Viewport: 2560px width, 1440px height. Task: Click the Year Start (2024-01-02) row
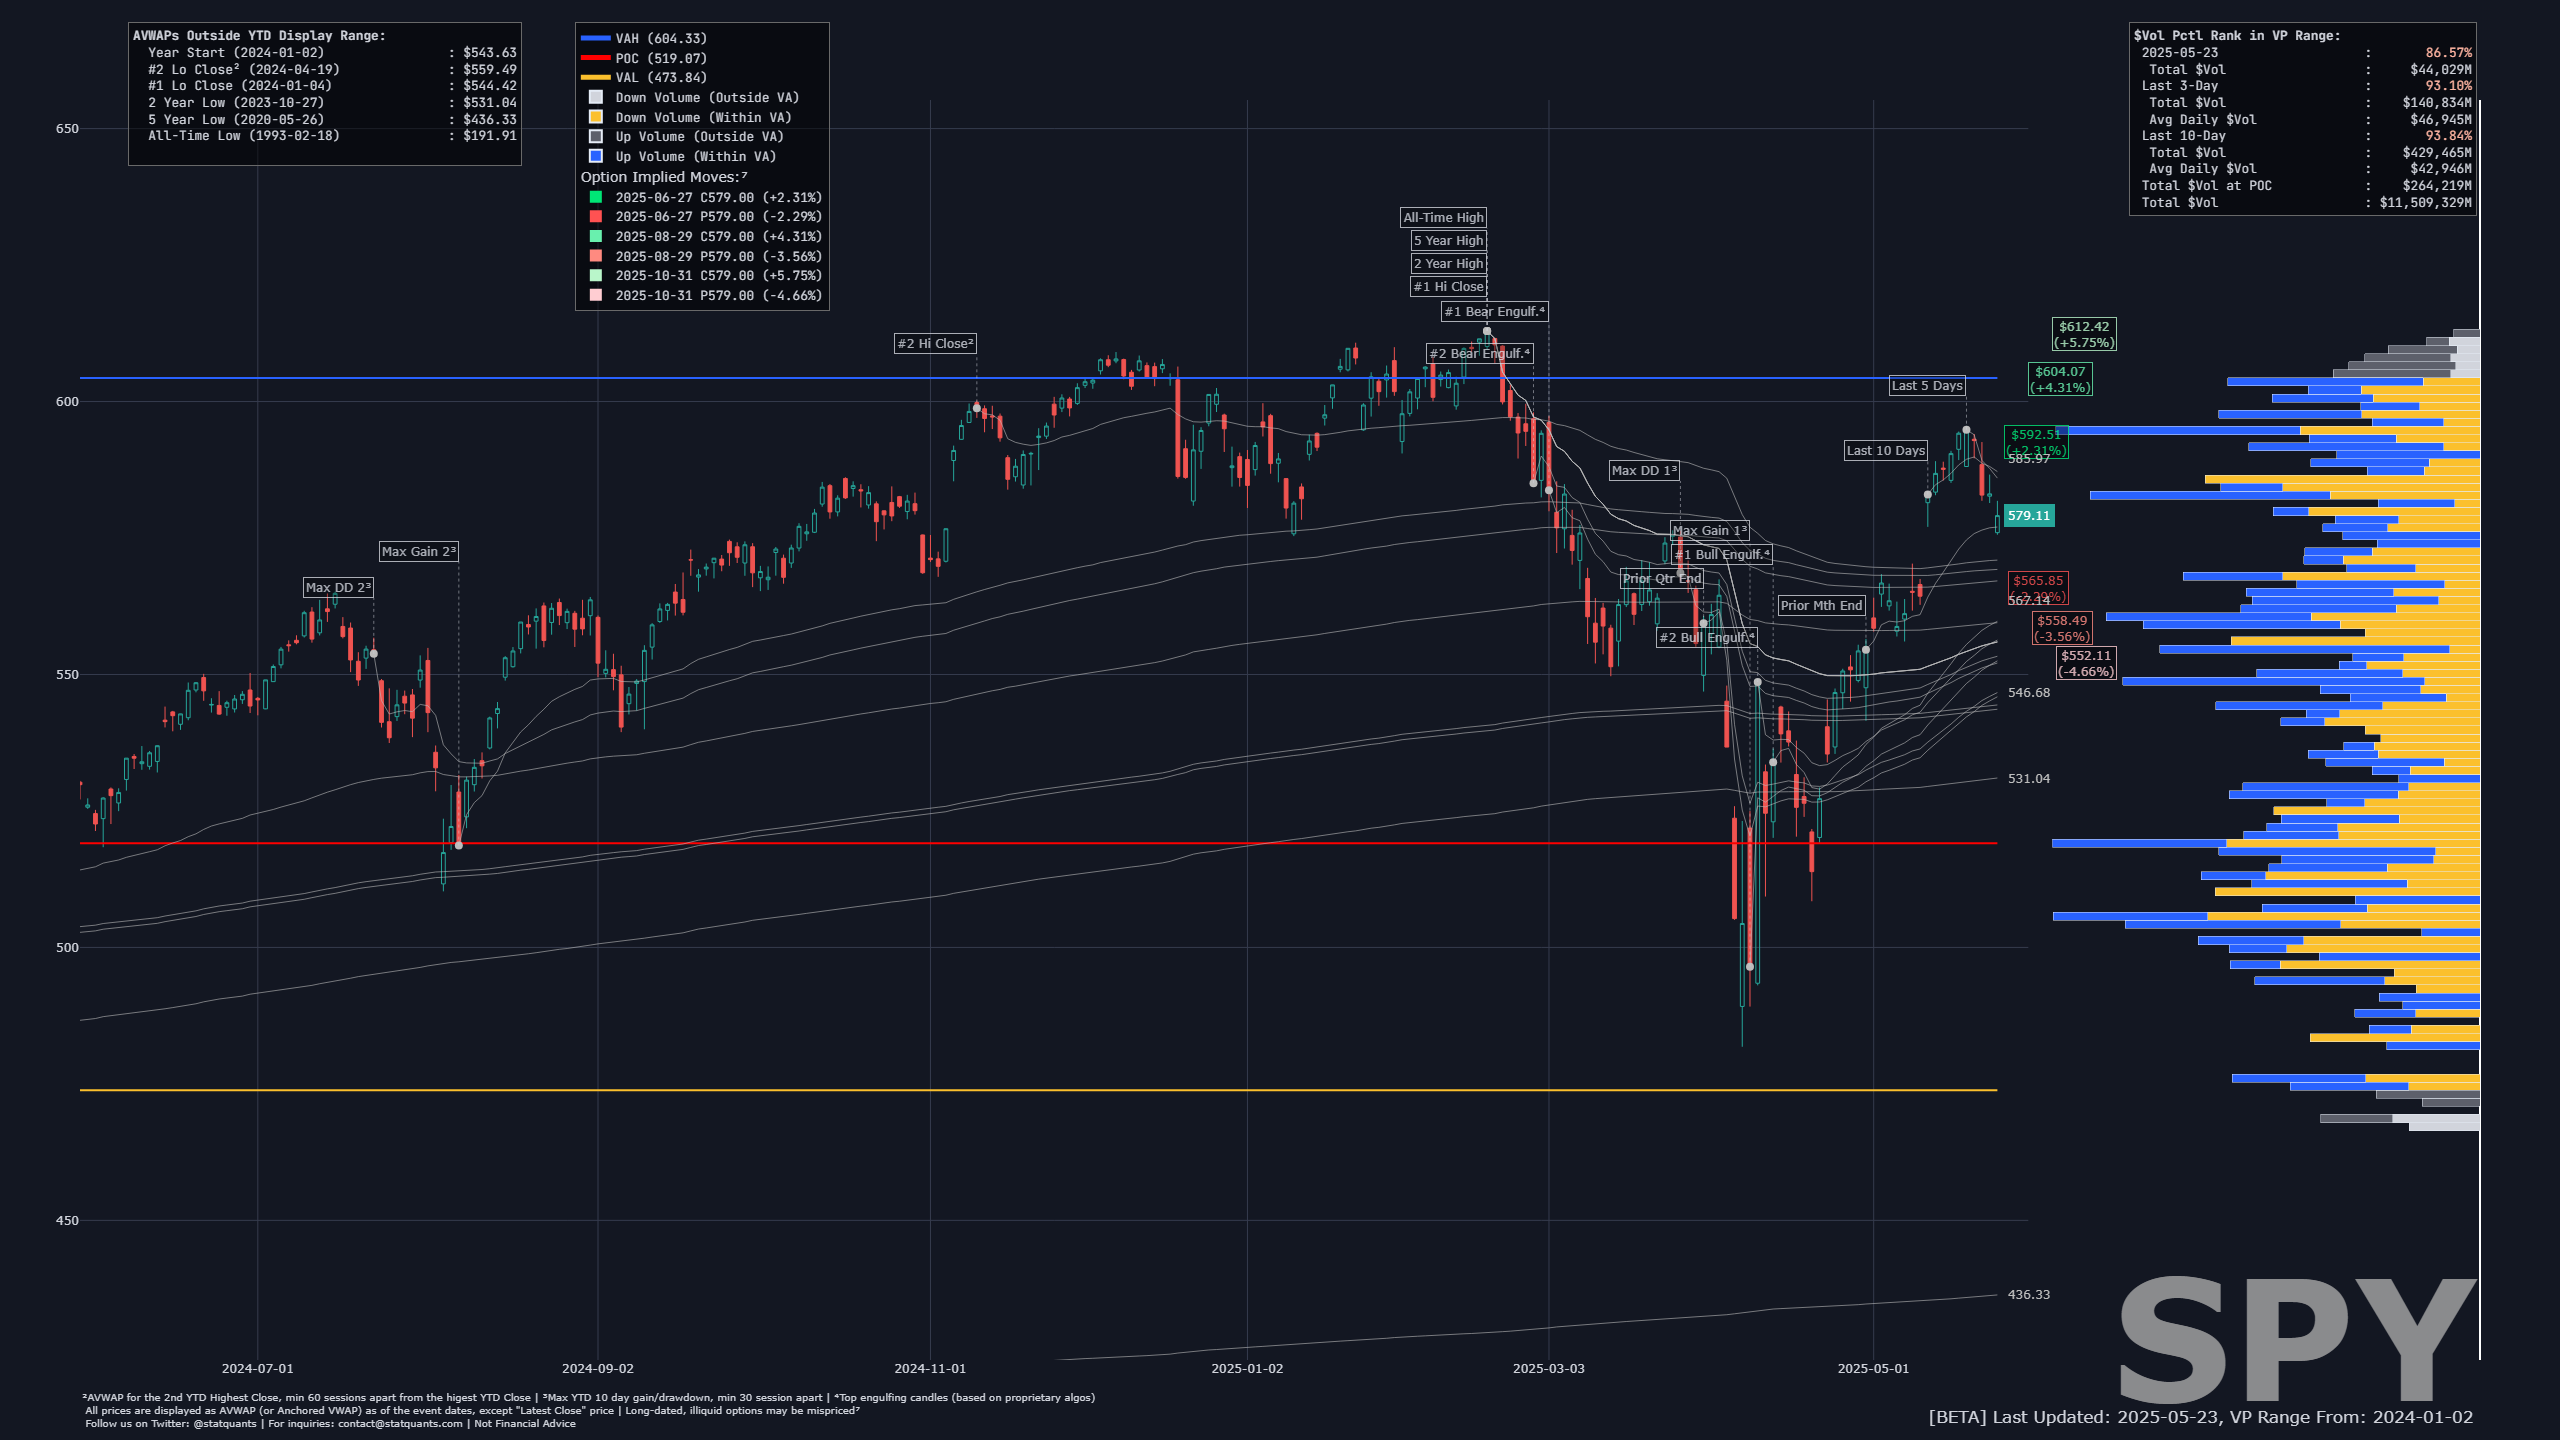tap(332, 53)
